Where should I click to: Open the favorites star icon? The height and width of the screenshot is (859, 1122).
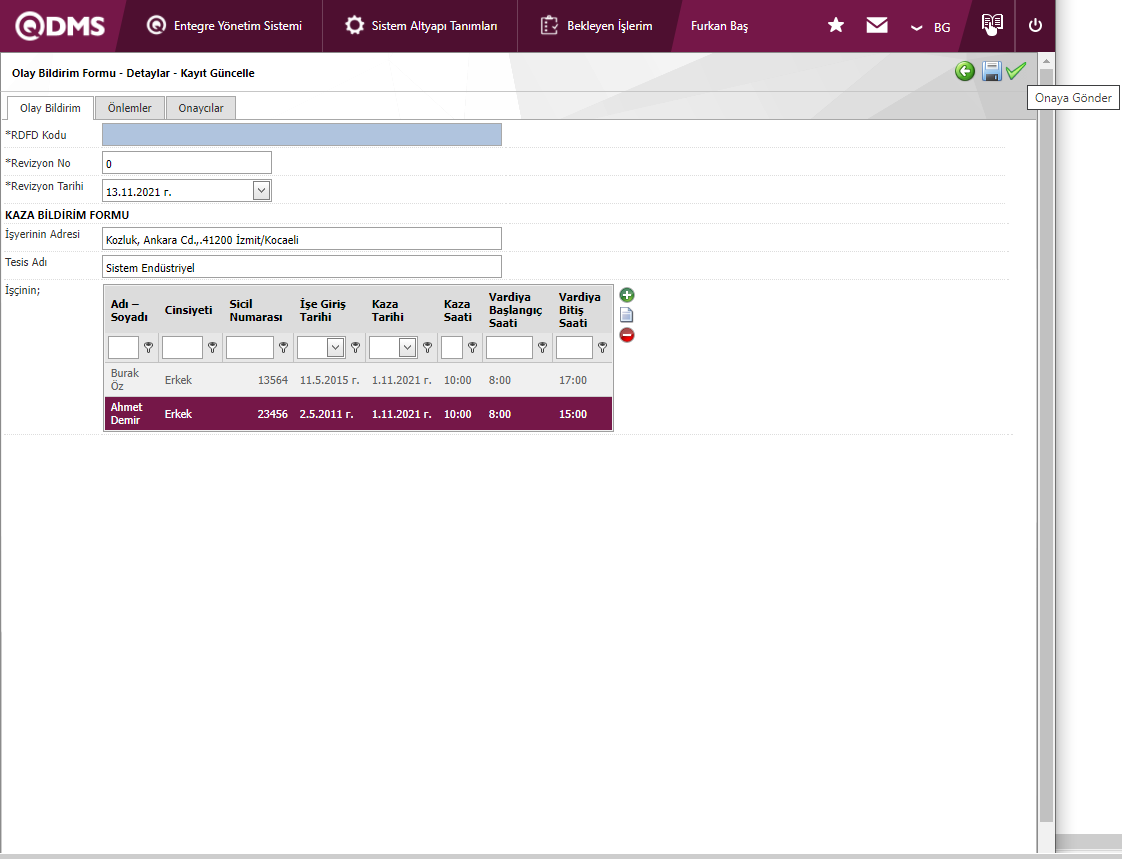(x=836, y=26)
